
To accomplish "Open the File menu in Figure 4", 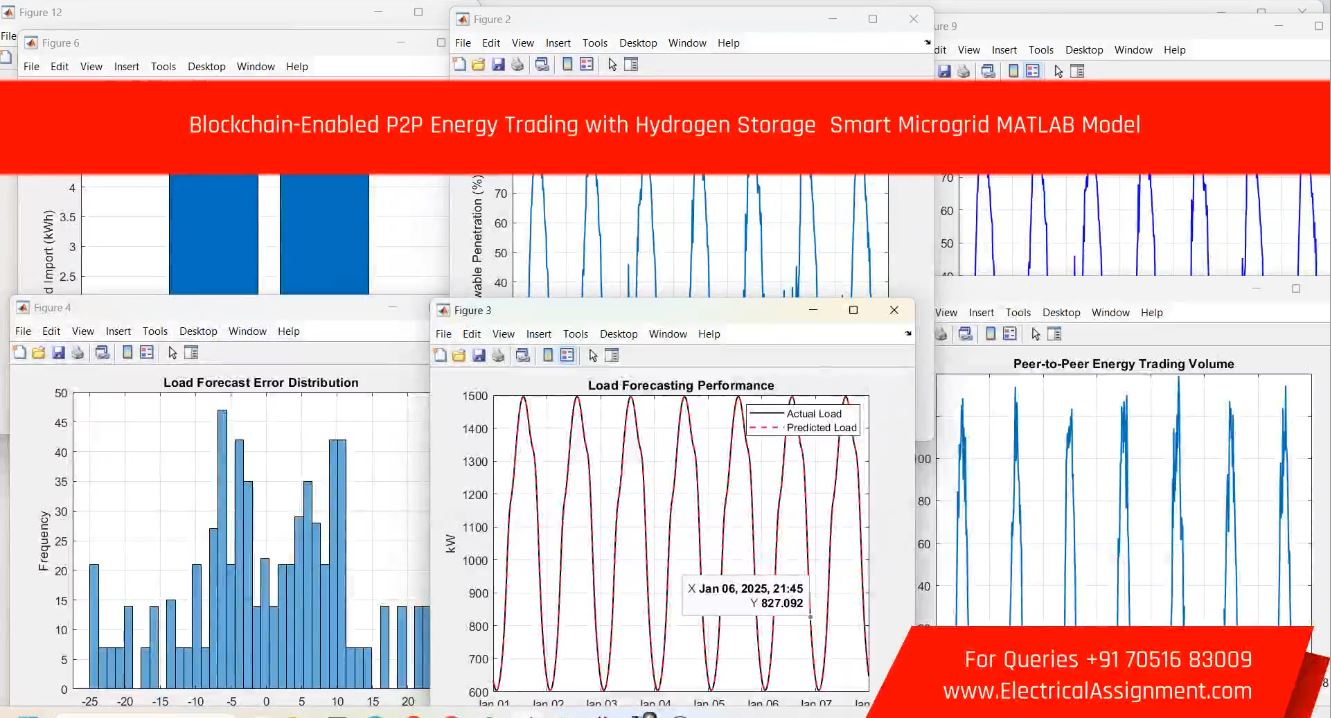I will point(23,331).
